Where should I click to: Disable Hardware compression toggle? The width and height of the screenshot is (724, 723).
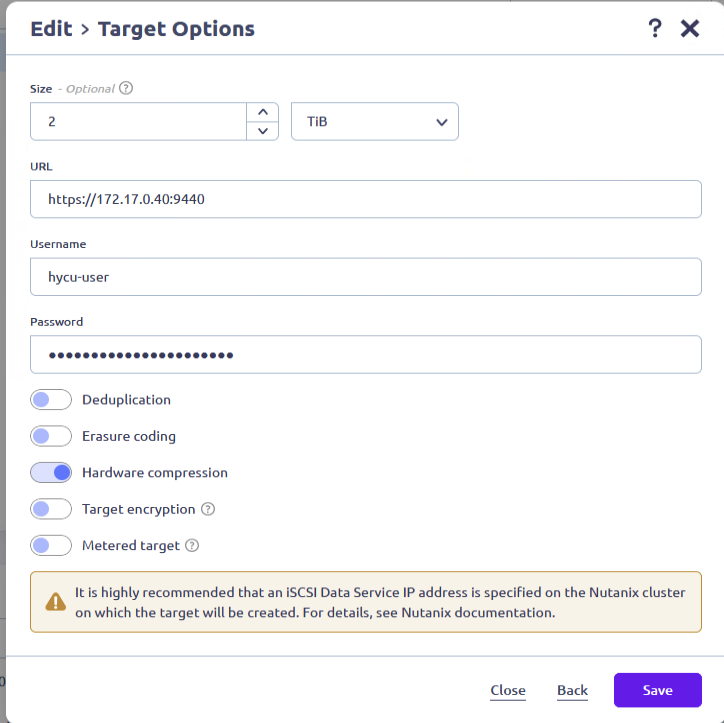[x=51, y=472]
